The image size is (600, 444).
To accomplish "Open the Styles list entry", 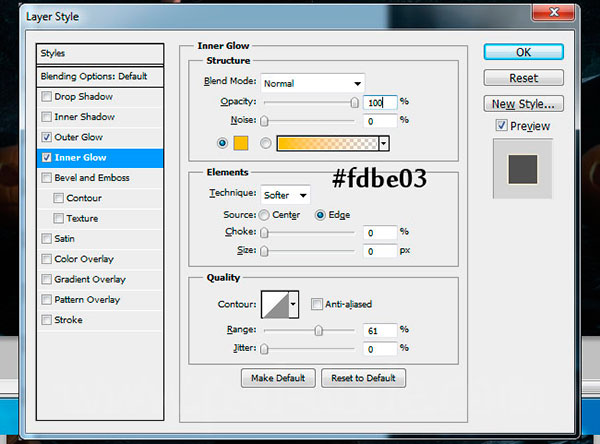I will tap(100, 53).
